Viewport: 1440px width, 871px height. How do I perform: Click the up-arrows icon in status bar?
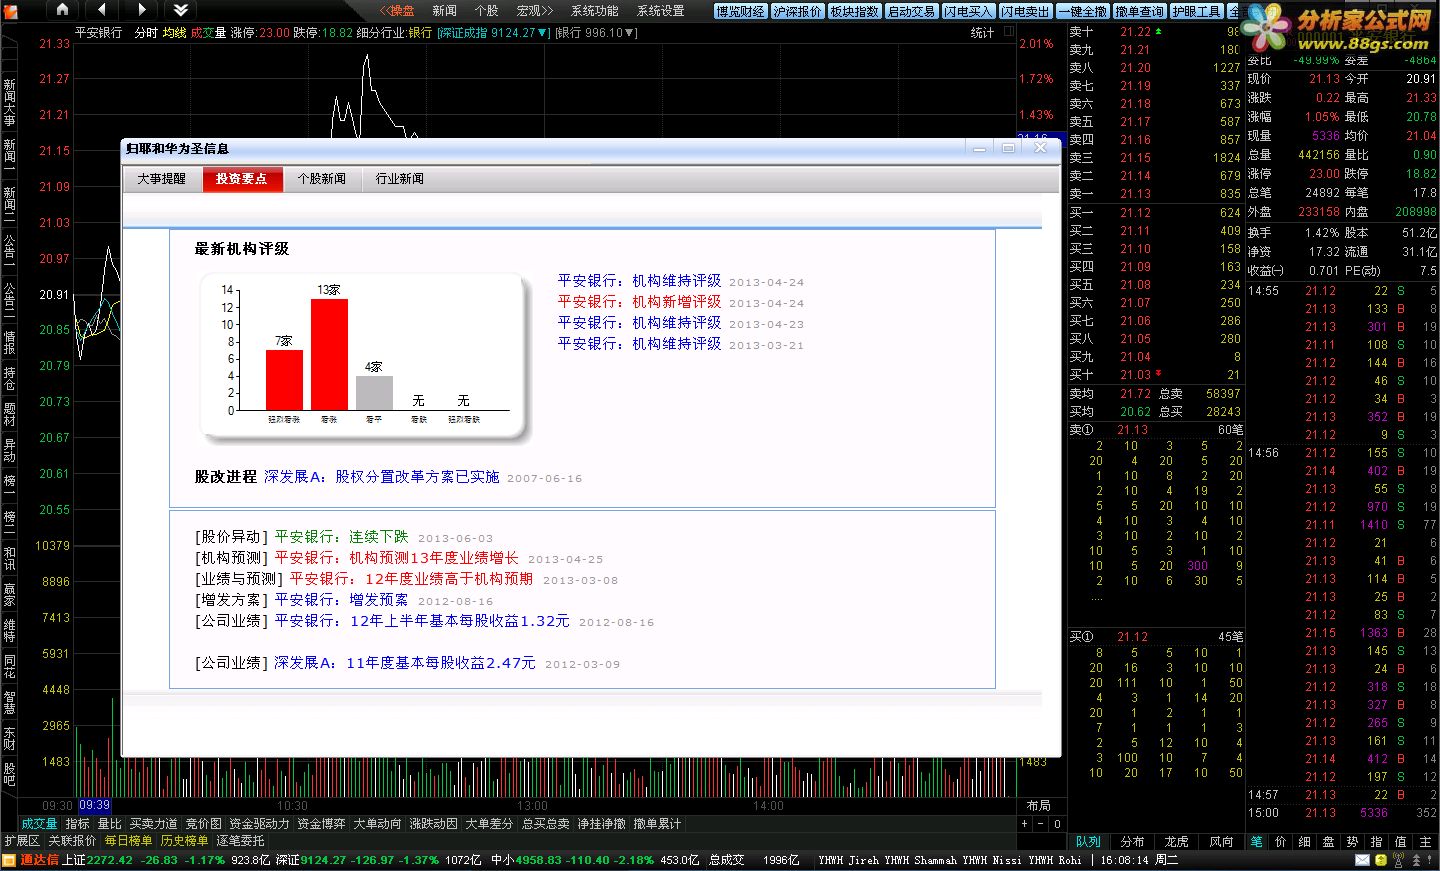pos(1414,860)
